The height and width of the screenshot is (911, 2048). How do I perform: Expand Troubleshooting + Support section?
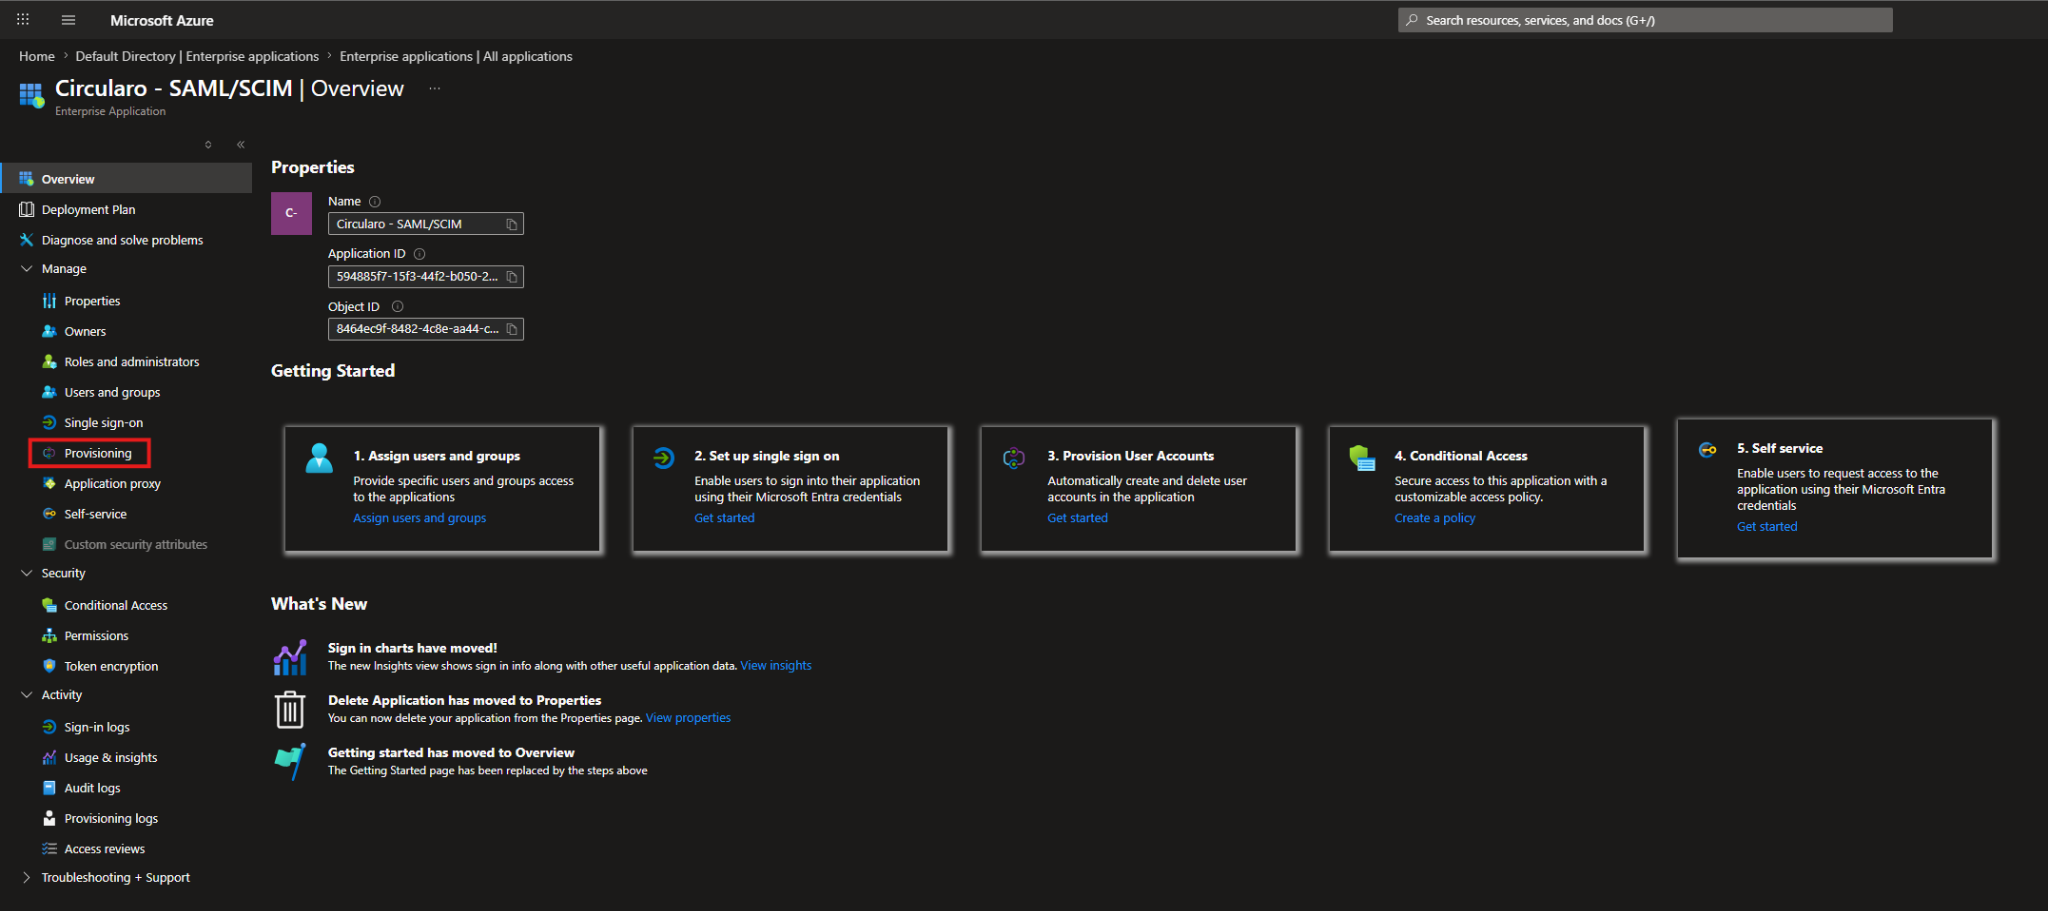(26, 877)
